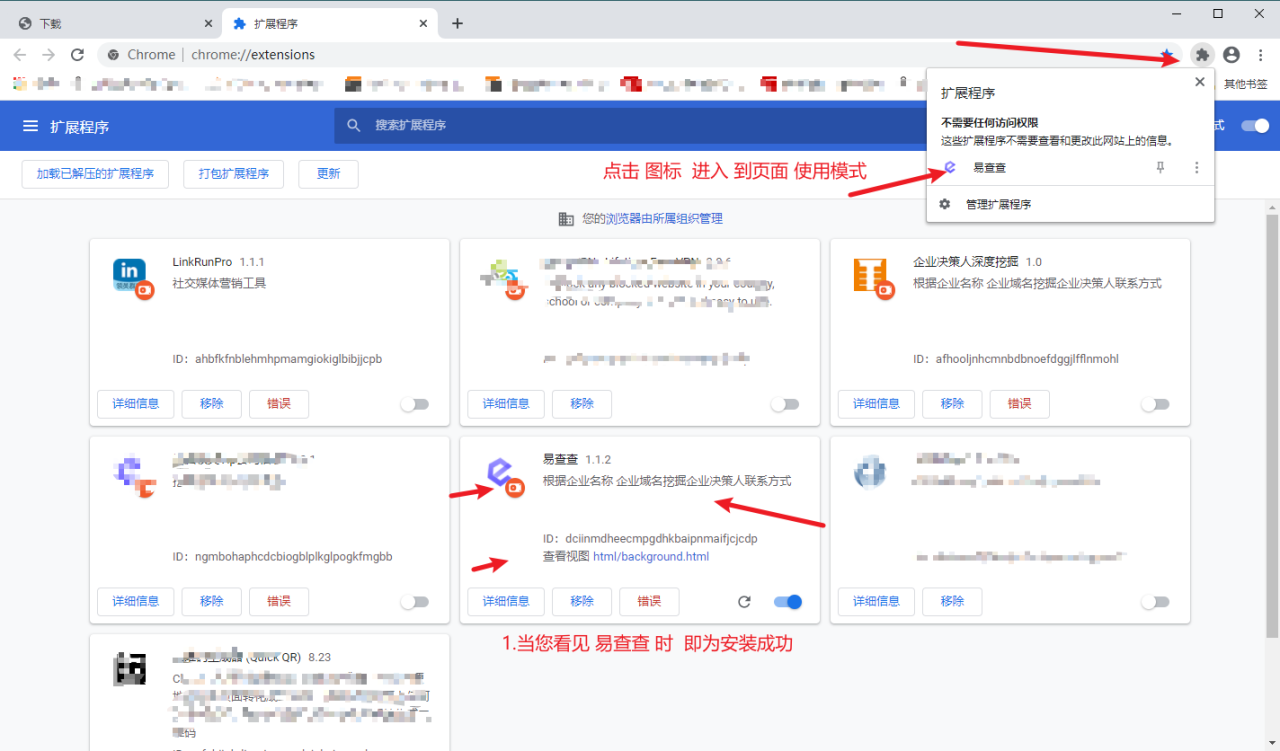
Task: Enable the LinkRunPro extension toggle
Action: coord(414,404)
